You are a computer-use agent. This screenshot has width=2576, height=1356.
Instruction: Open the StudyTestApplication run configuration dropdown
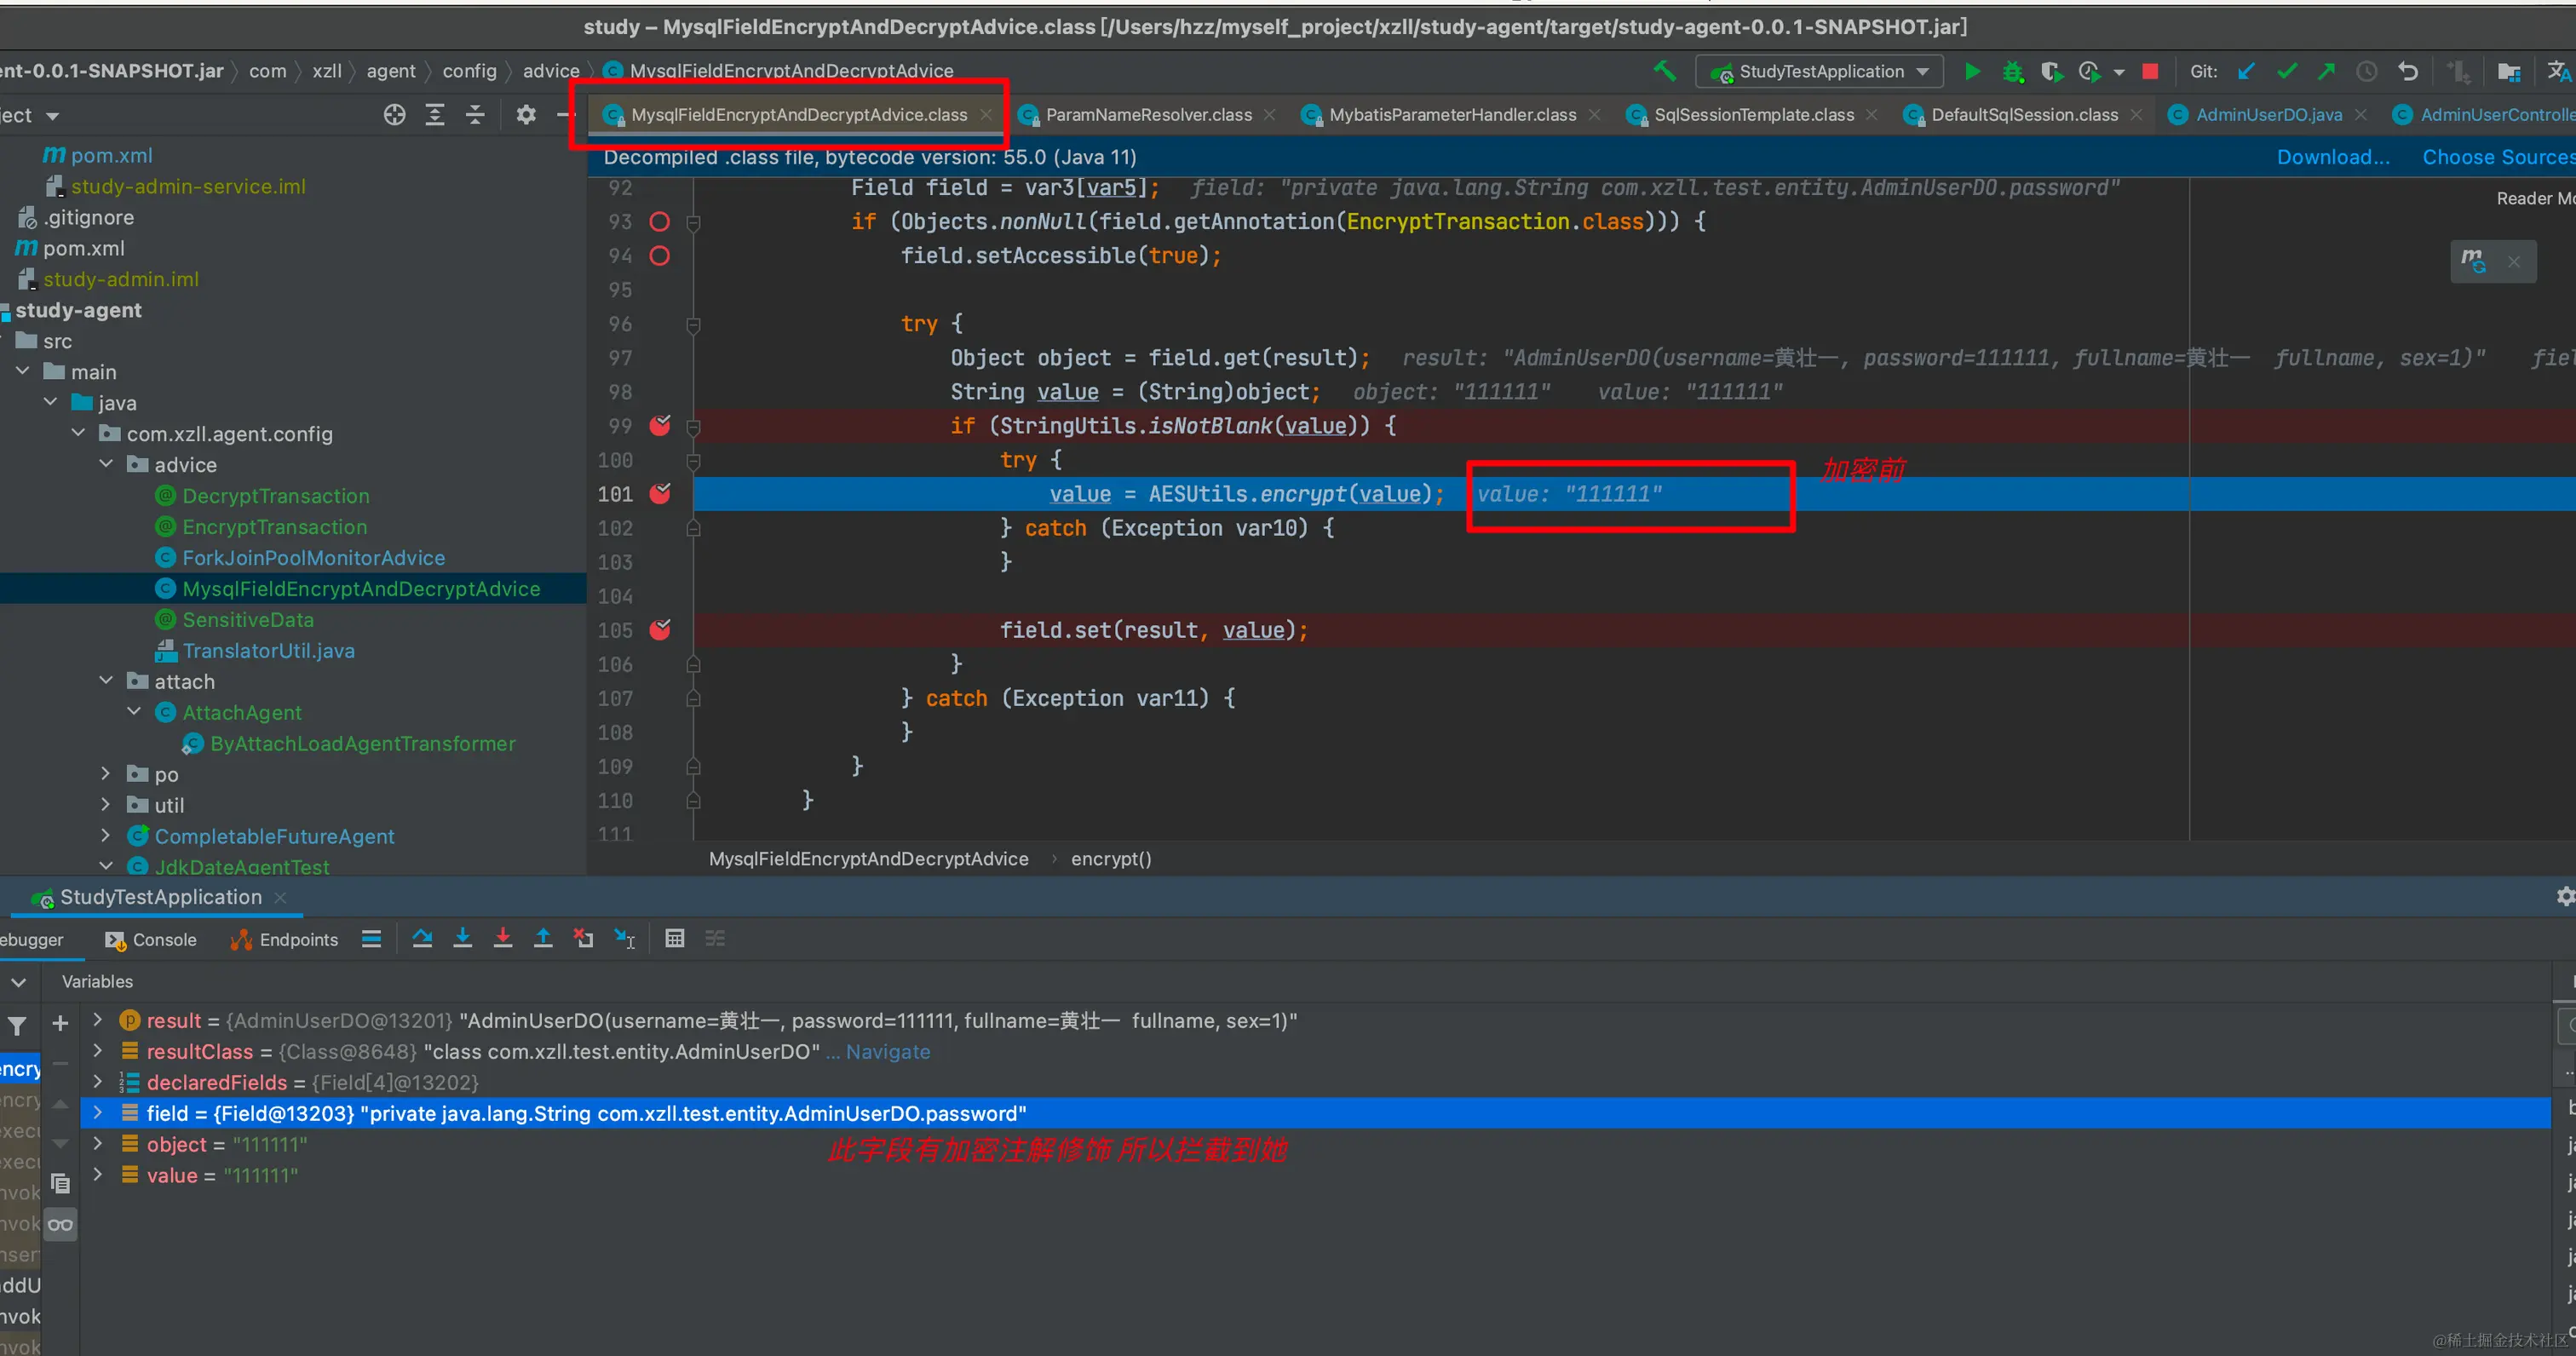coord(1819,71)
